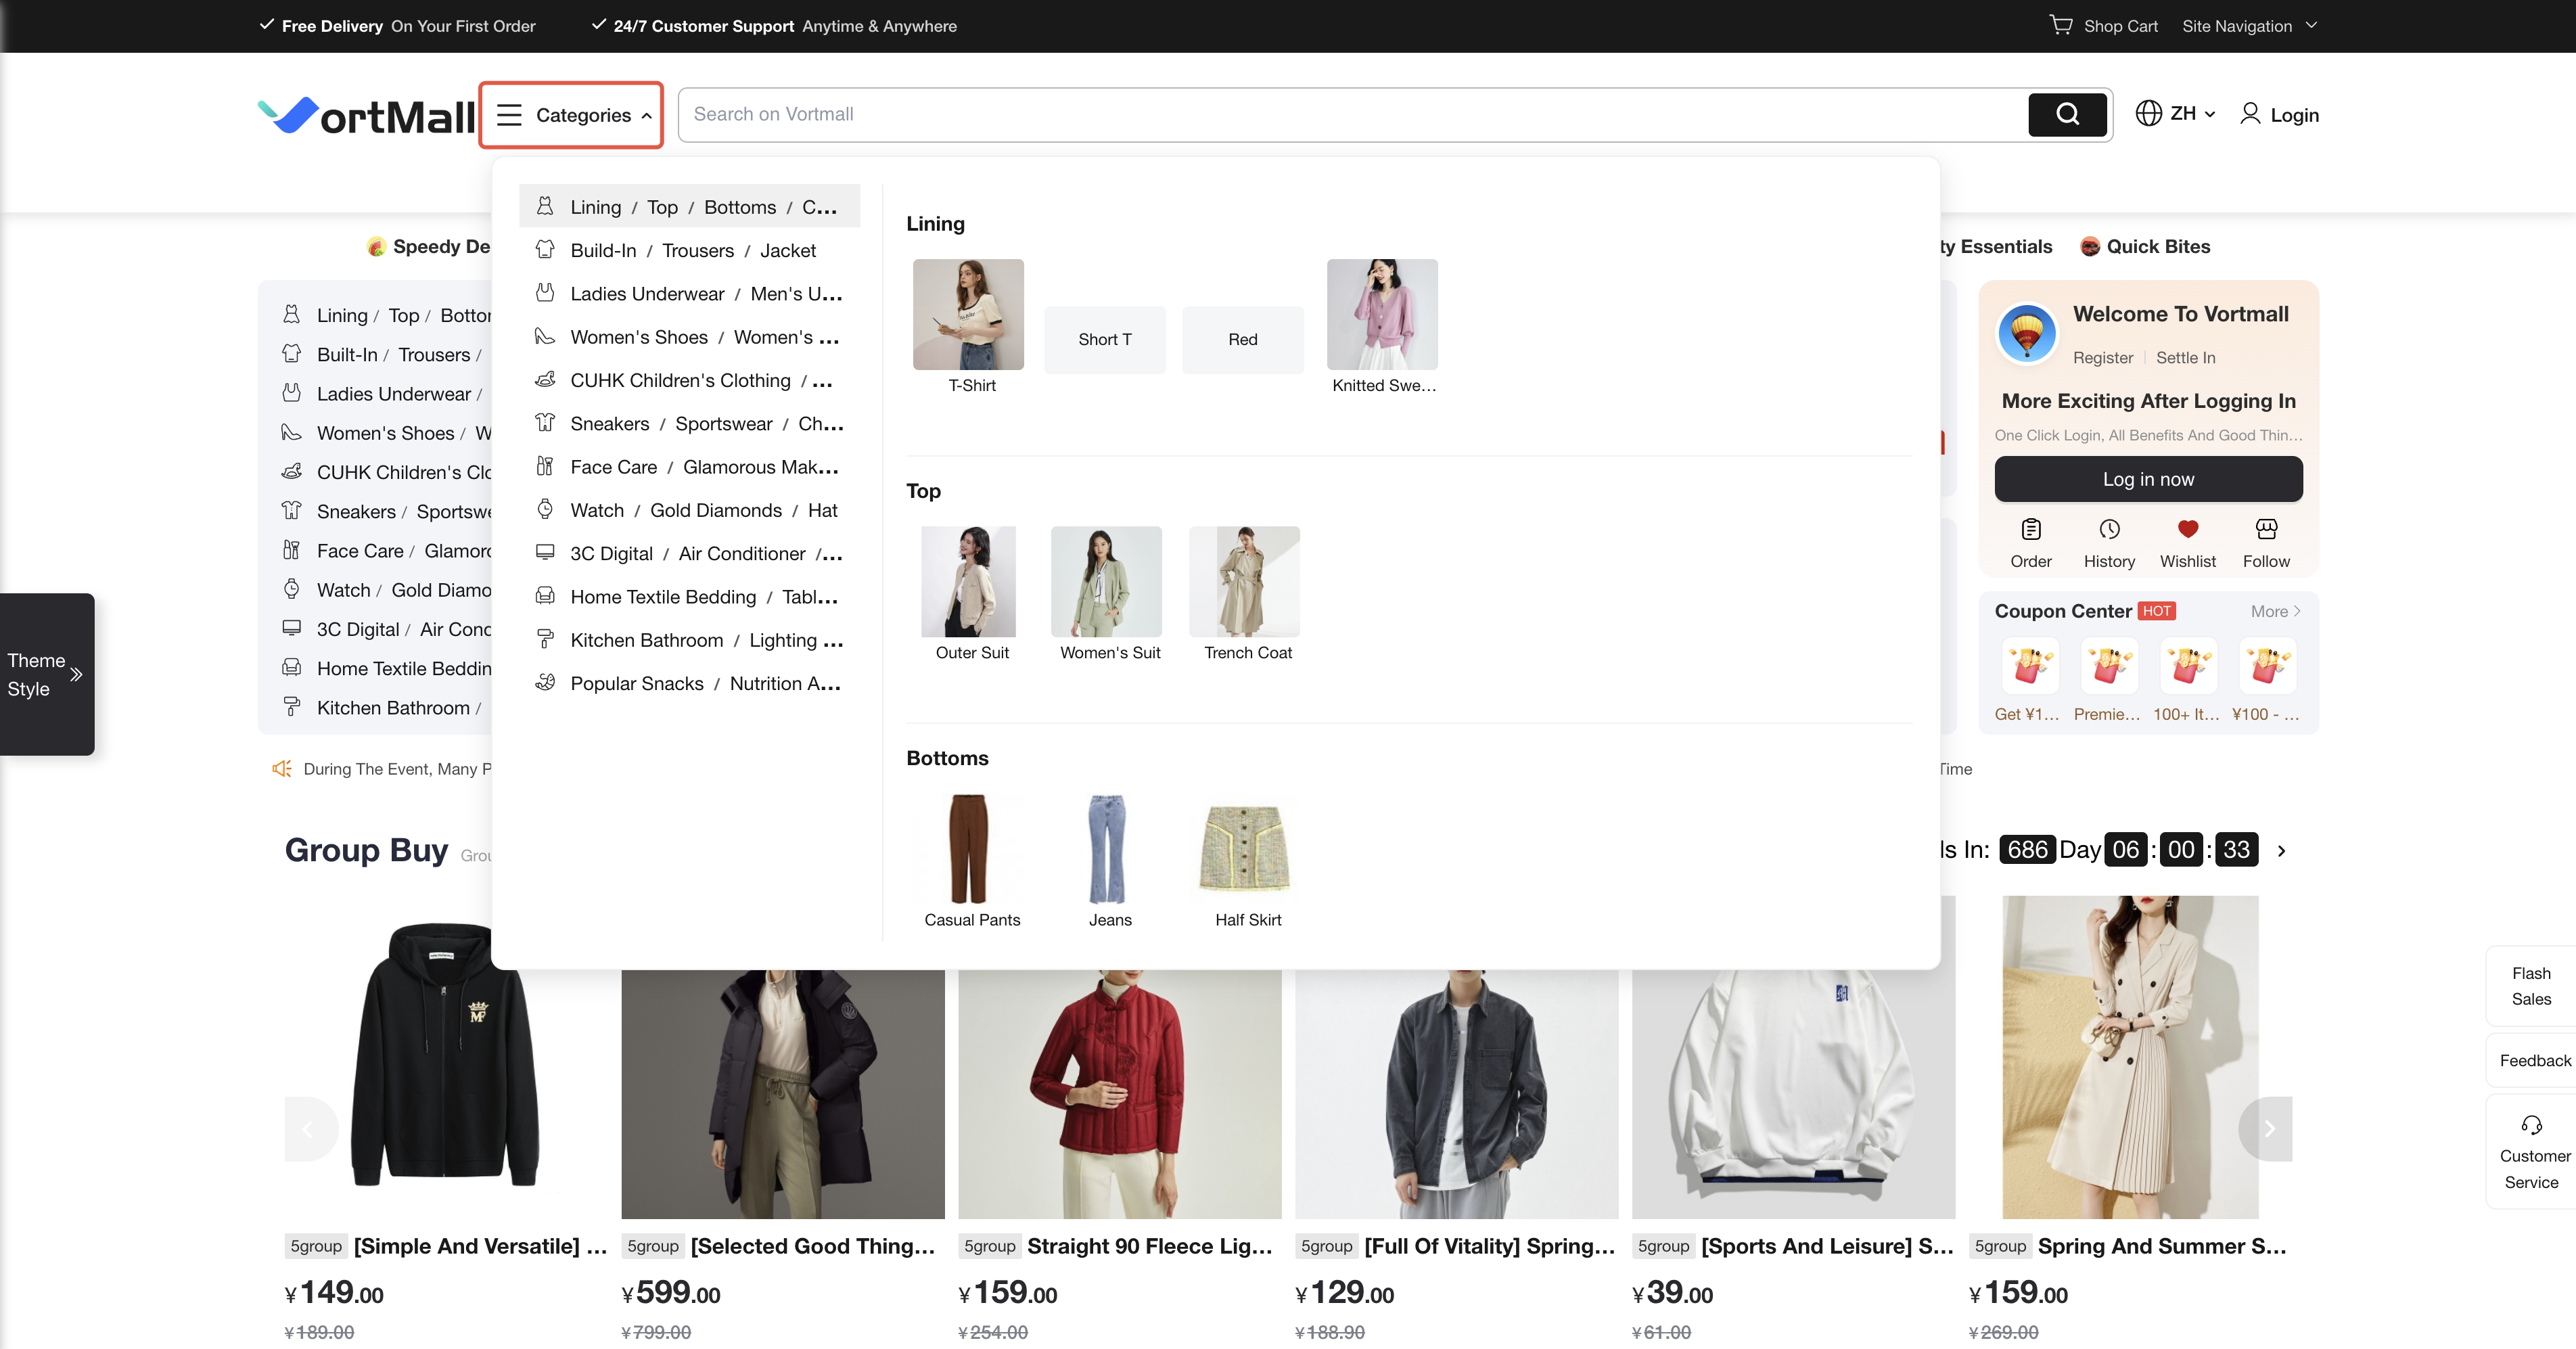Open the Follow store icon
The width and height of the screenshot is (2576, 1349).
pyautogui.click(x=2265, y=529)
